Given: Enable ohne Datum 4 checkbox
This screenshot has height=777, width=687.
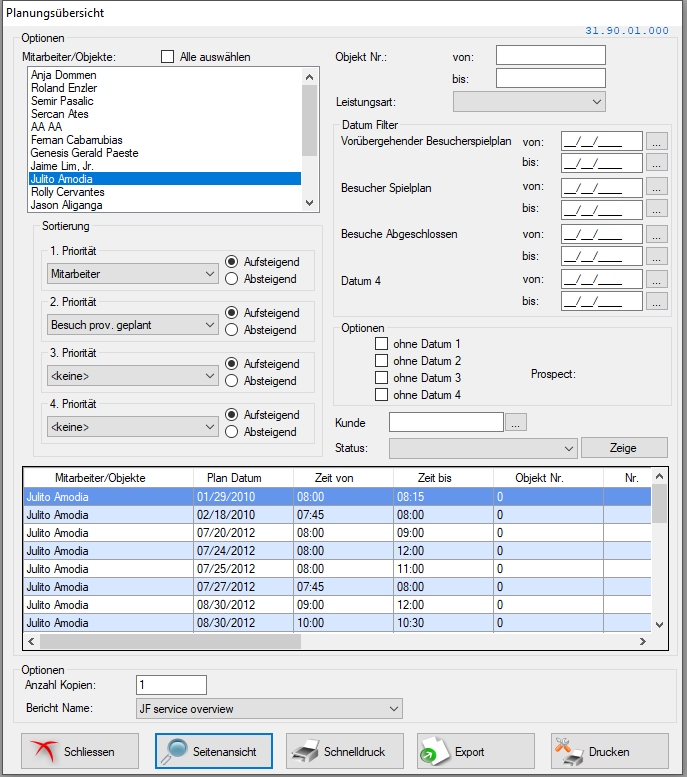Looking at the screenshot, I should [x=381, y=394].
